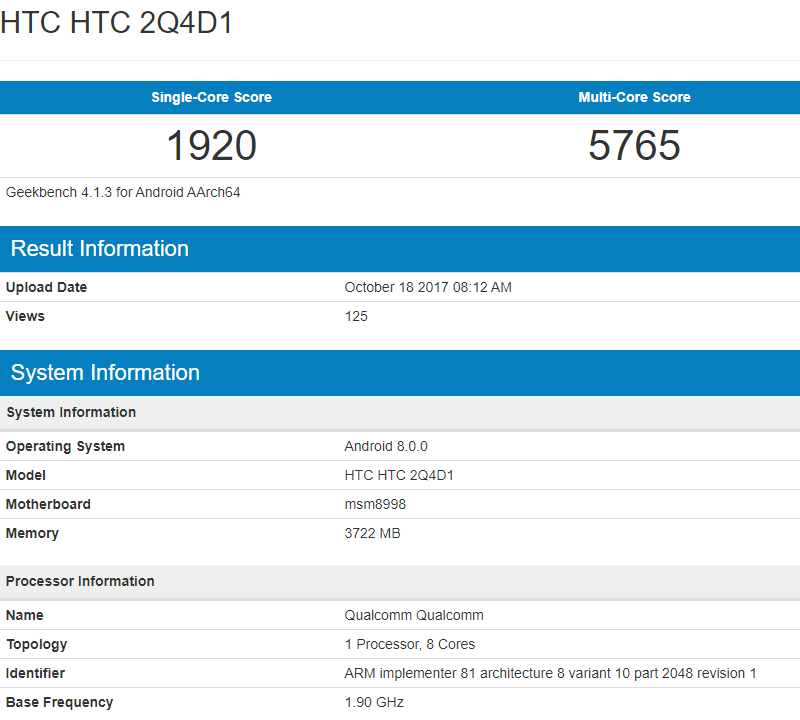This screenshot has width=800, height=720.
Task: Select the 3722 MB memory value
Action: (372, 533)
